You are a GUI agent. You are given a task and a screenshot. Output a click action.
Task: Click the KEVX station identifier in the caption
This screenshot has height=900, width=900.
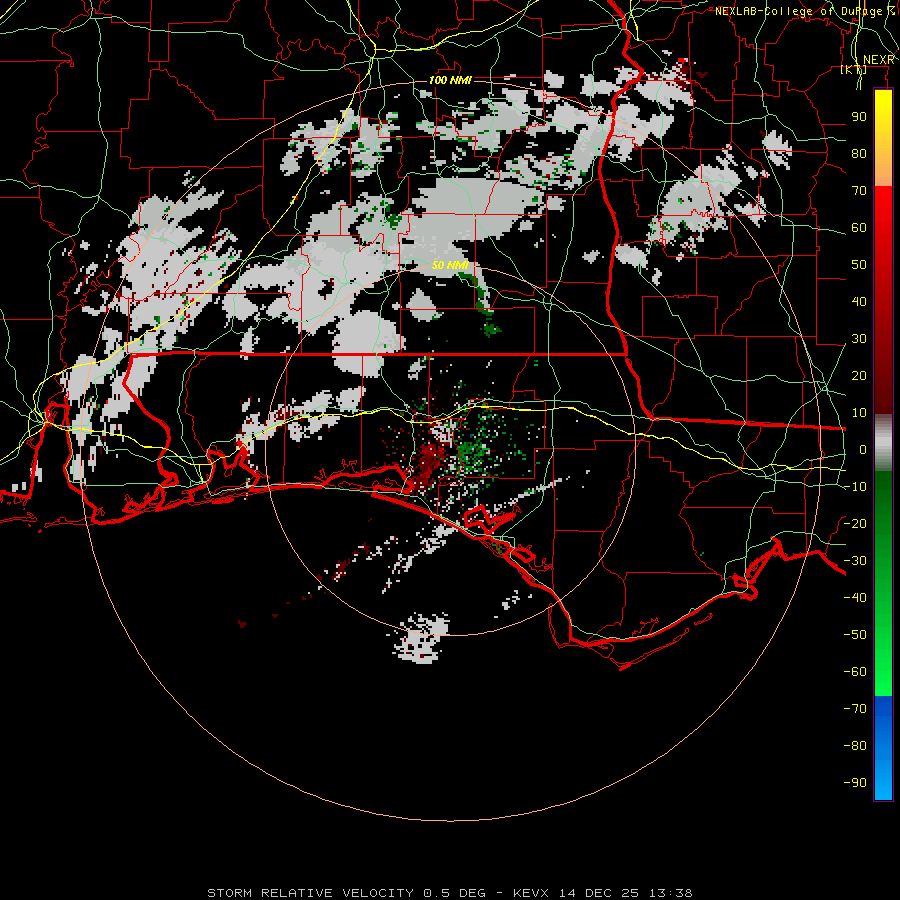531,893
